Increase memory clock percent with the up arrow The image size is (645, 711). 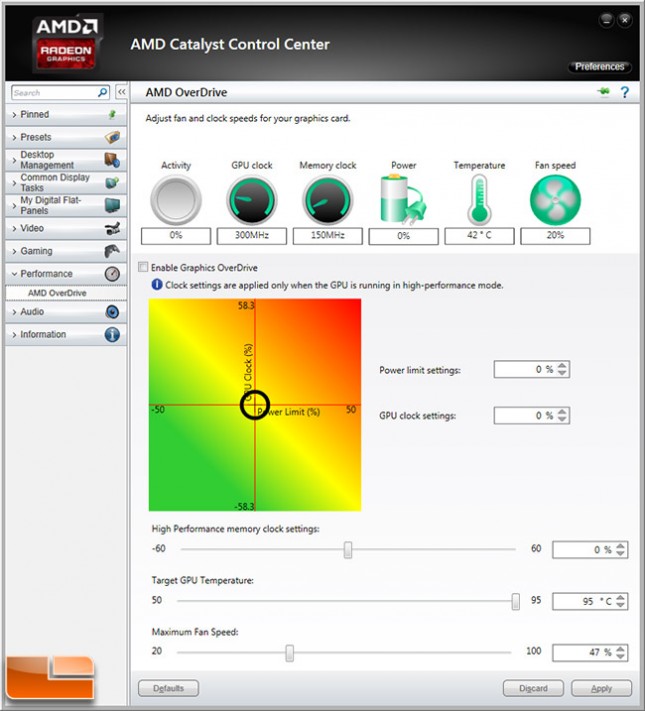[x=621, y=545]
